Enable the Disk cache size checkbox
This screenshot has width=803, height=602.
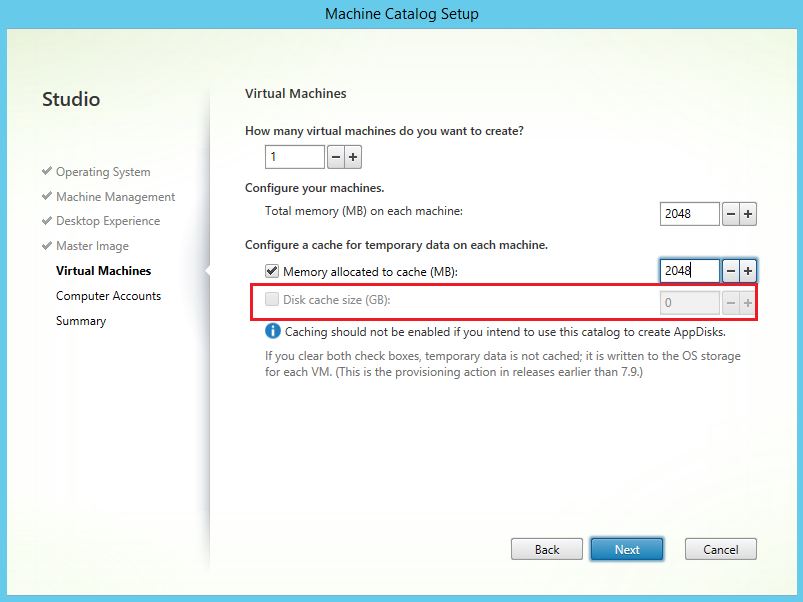point(270,297)
